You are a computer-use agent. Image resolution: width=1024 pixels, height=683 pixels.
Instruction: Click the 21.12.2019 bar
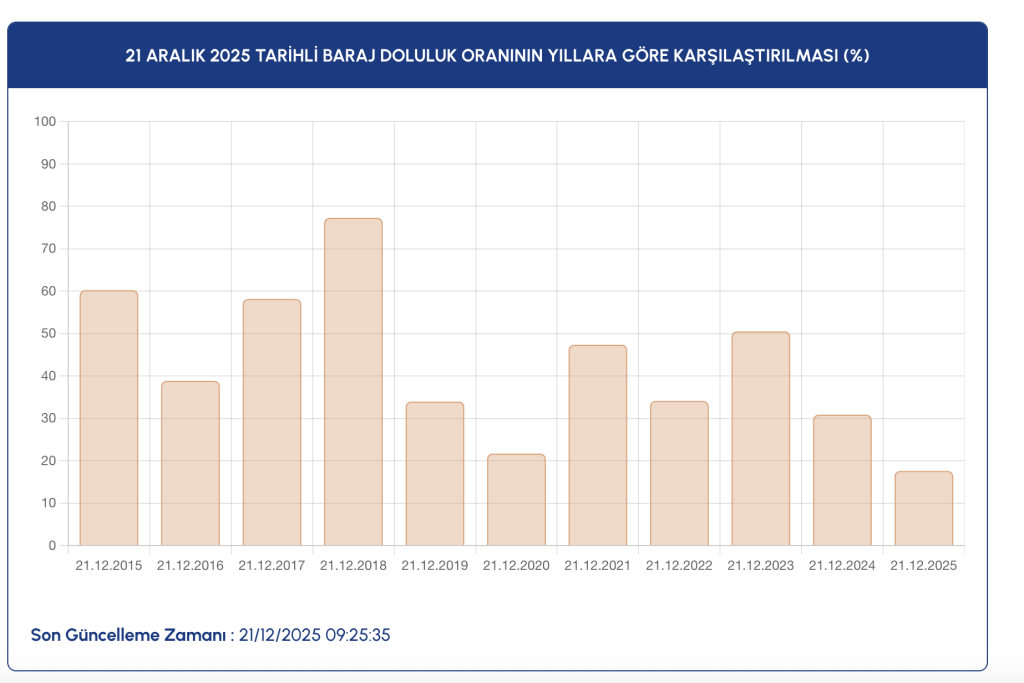(x=435, y=473)
